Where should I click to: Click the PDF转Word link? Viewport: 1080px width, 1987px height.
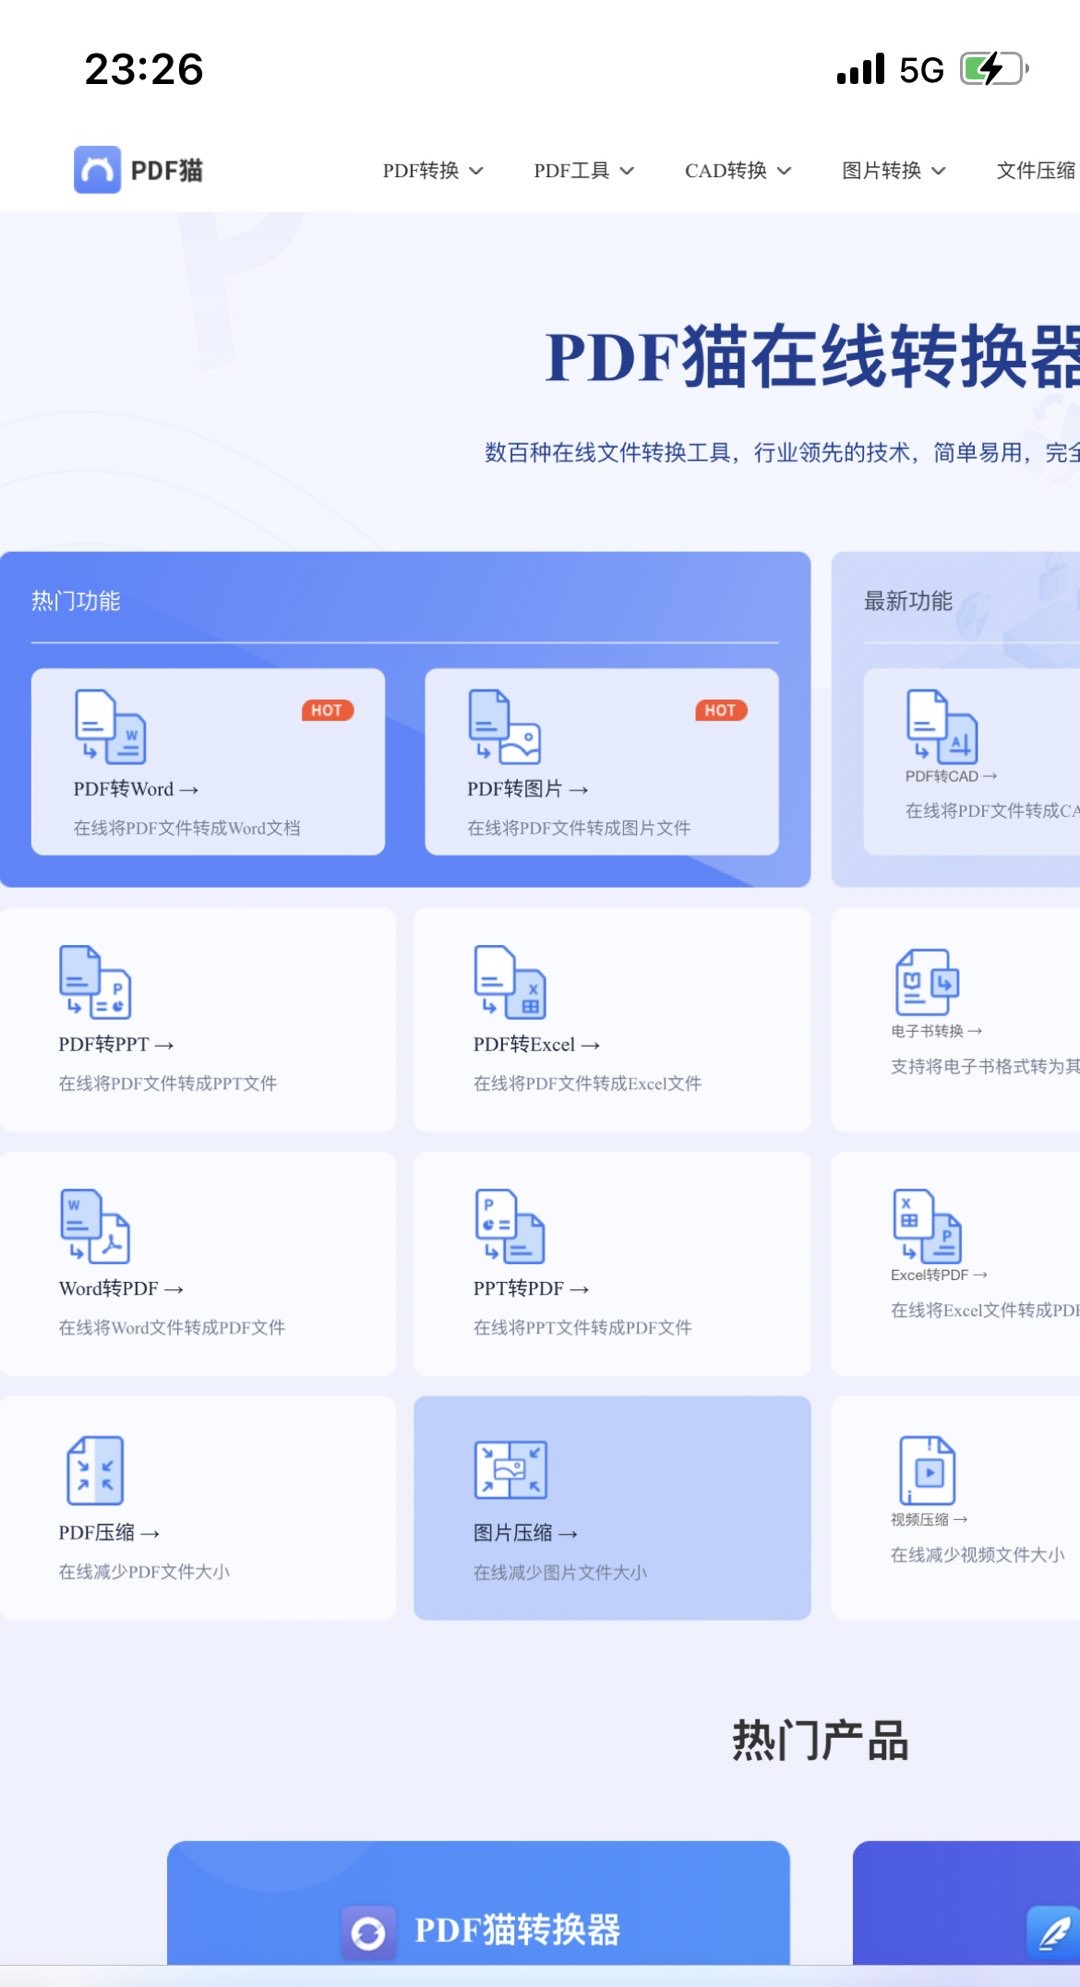(136, 789)
